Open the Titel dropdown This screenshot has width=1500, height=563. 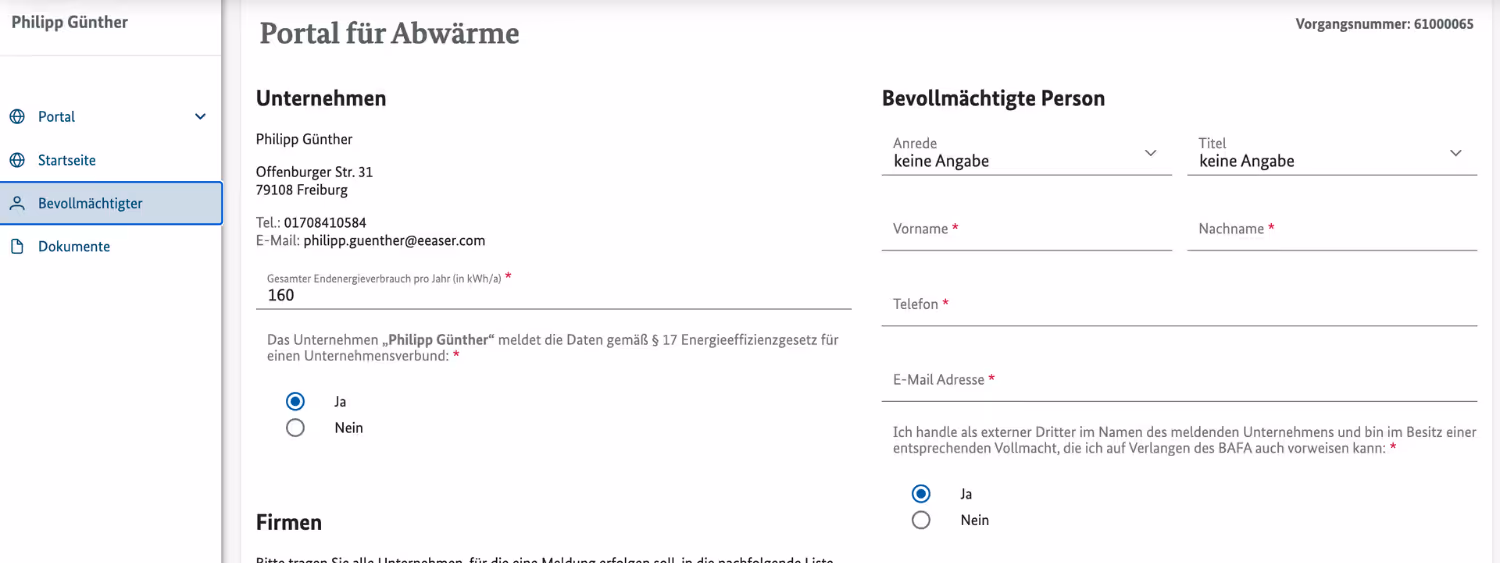(1332, 153)
